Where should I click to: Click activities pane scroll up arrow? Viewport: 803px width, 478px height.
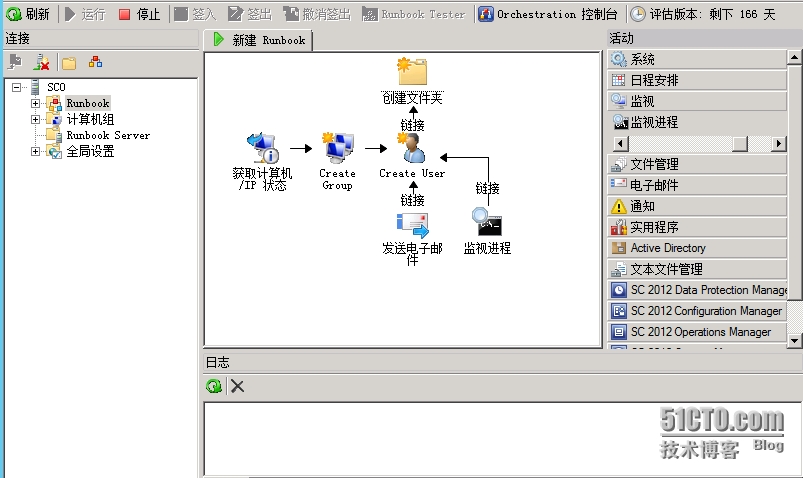[x=794, y=57]
